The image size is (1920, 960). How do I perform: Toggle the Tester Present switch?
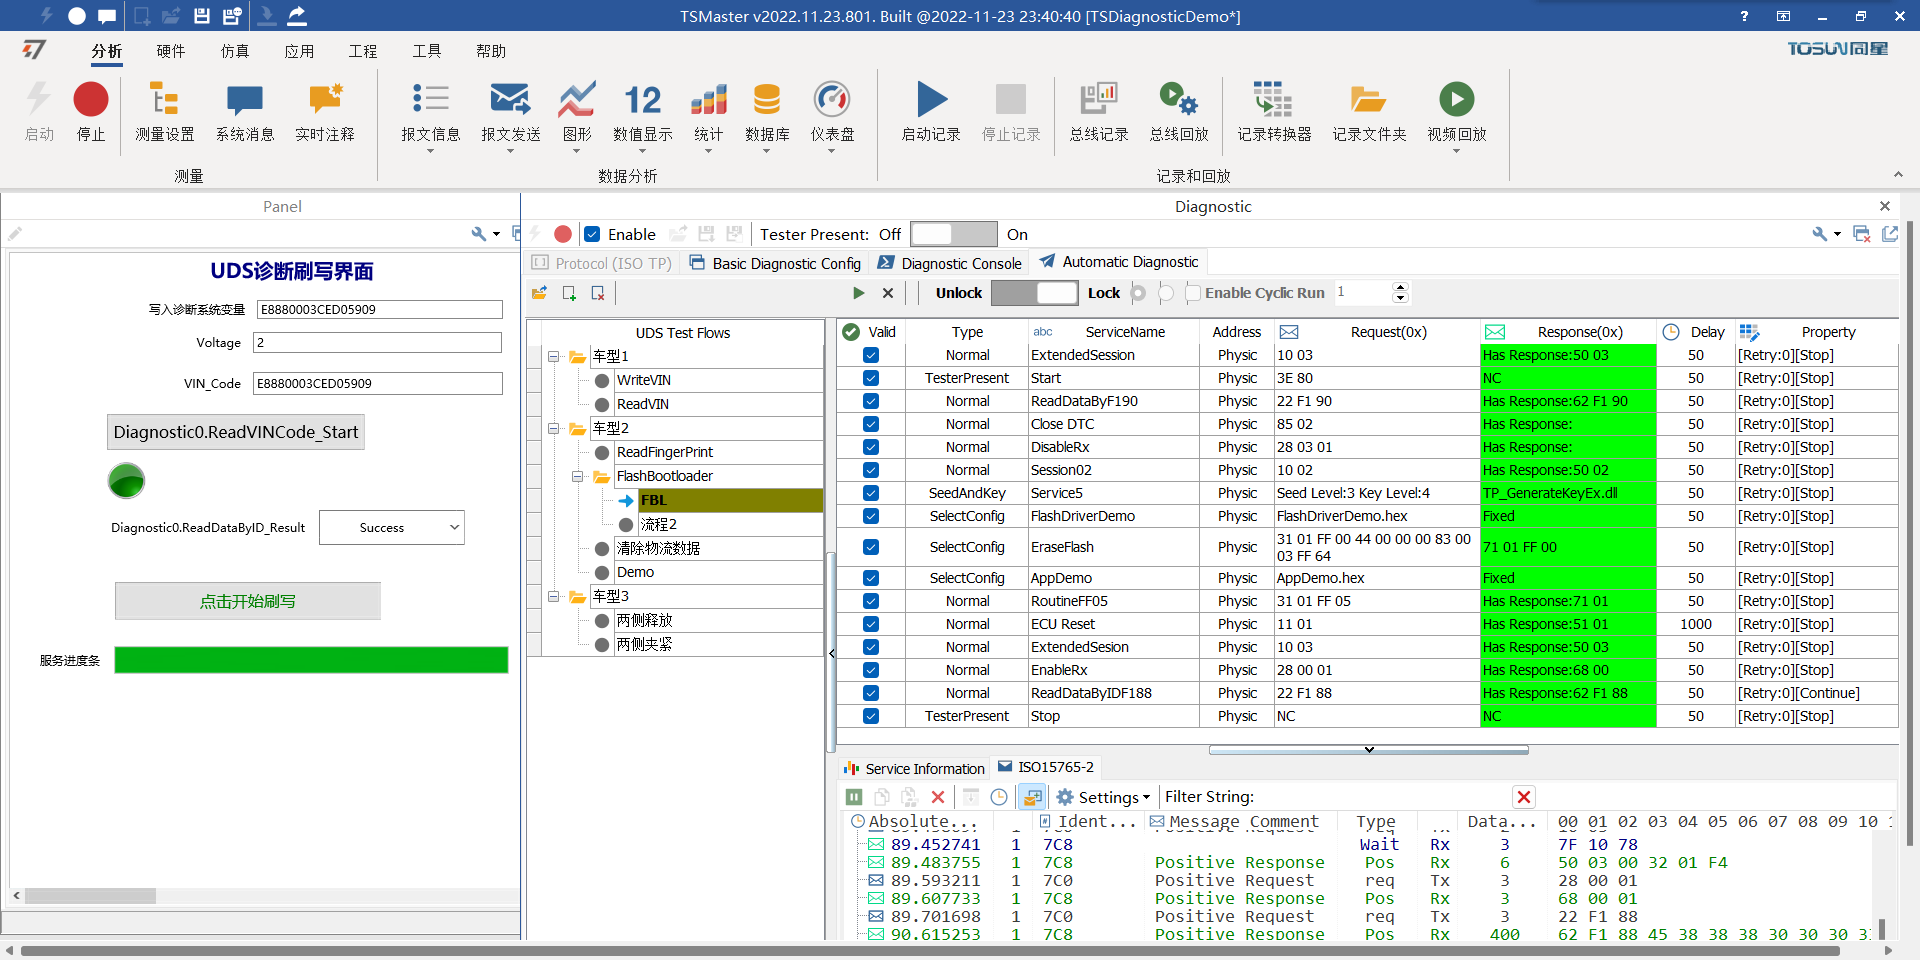[x=953, y=234]
